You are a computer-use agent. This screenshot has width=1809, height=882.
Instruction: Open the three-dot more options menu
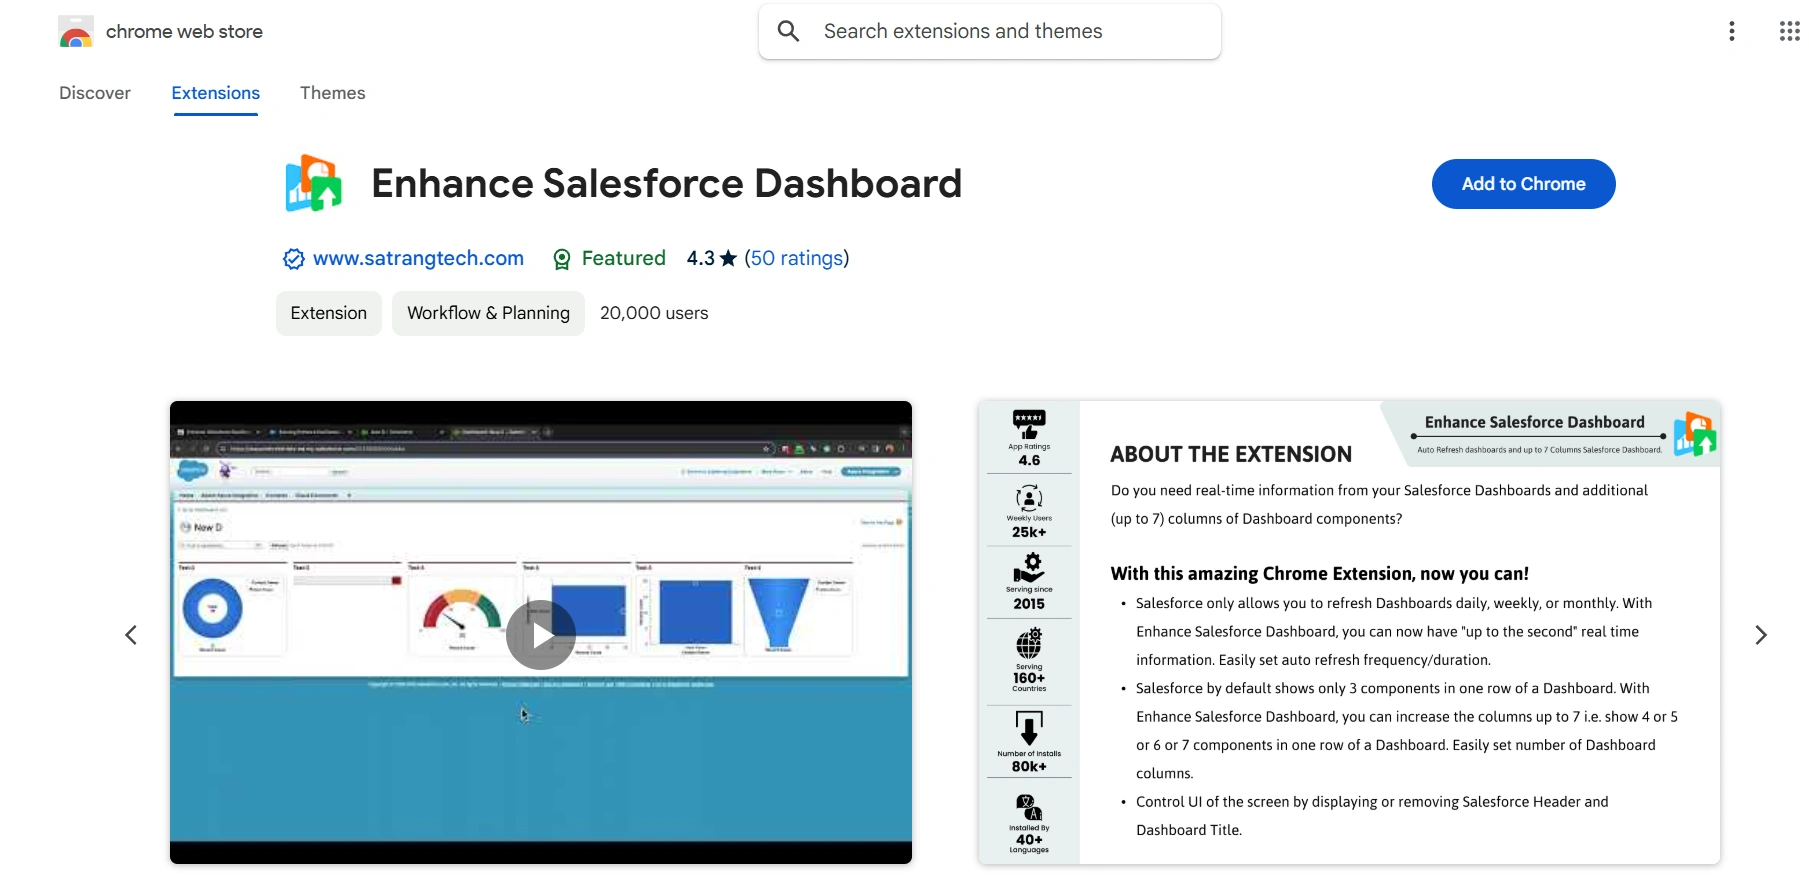1732,31
